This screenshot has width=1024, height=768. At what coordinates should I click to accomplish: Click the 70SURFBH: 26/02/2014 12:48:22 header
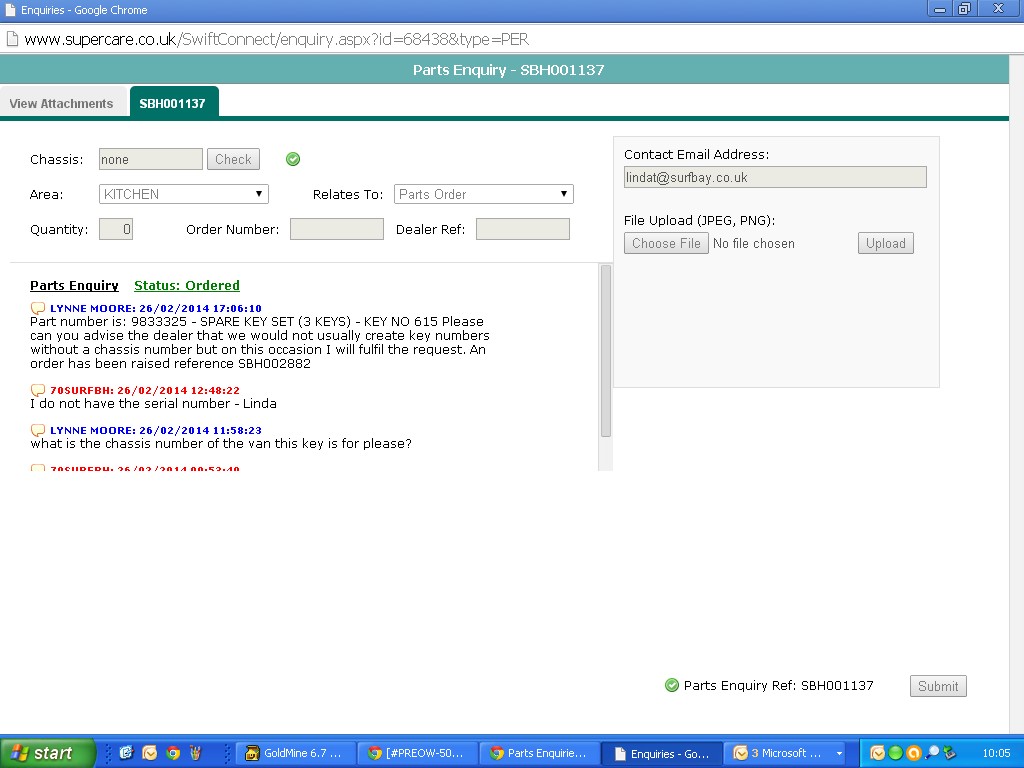(x=145, y=391)
